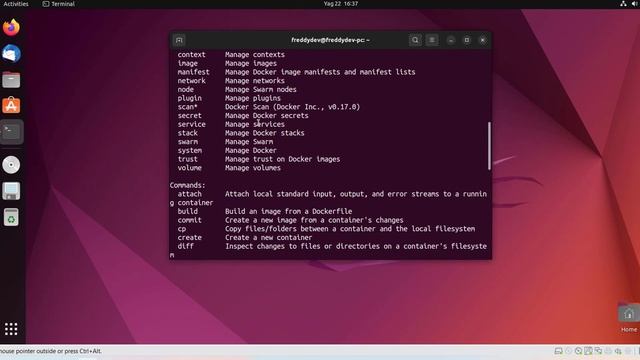Click 'Manage Docker stacks' description
This screenshot has width=640, height=360.
[264, 133]
